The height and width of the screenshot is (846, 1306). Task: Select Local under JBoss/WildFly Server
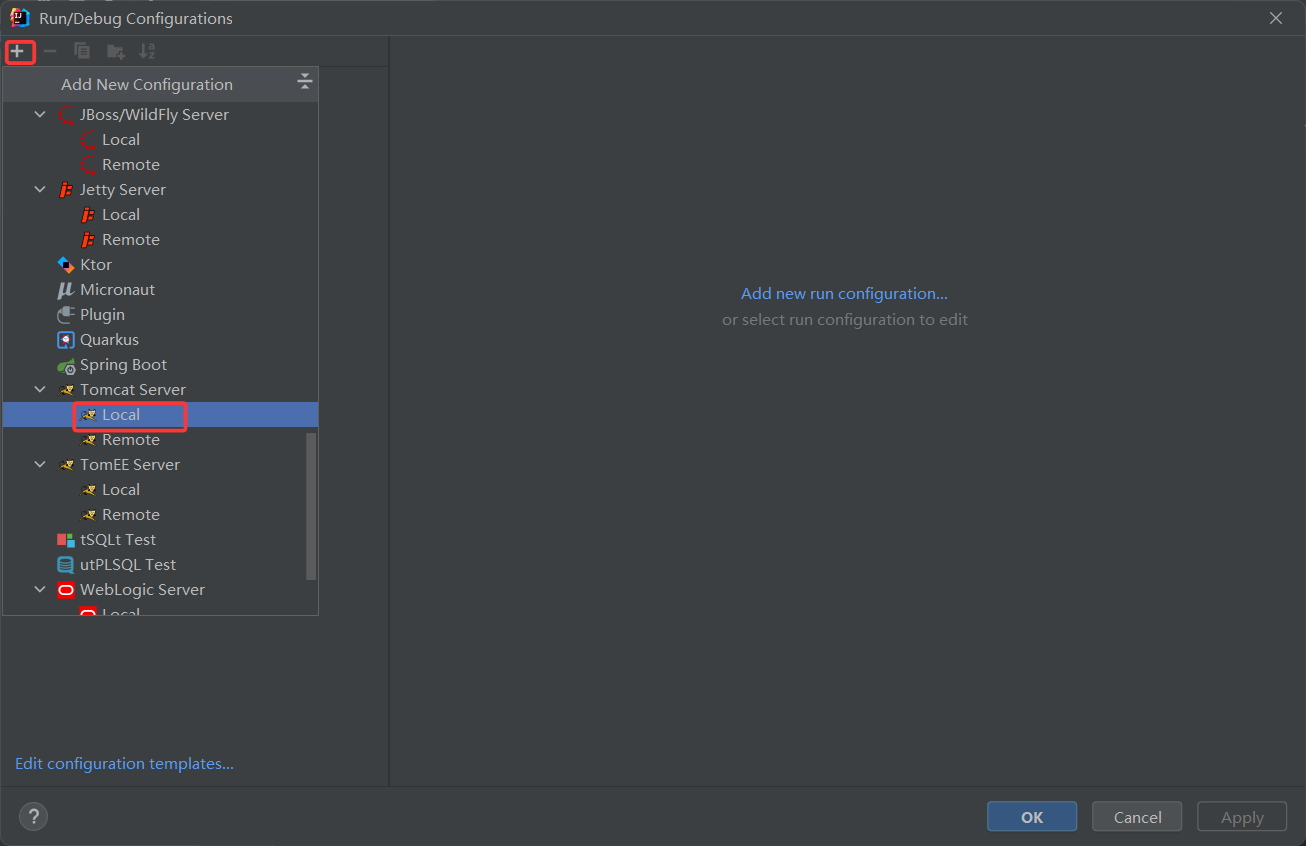coord(160,140)
